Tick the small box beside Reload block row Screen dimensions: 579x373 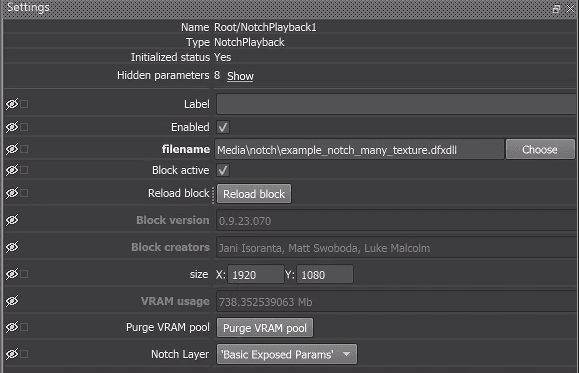click(x=24, y=193)
